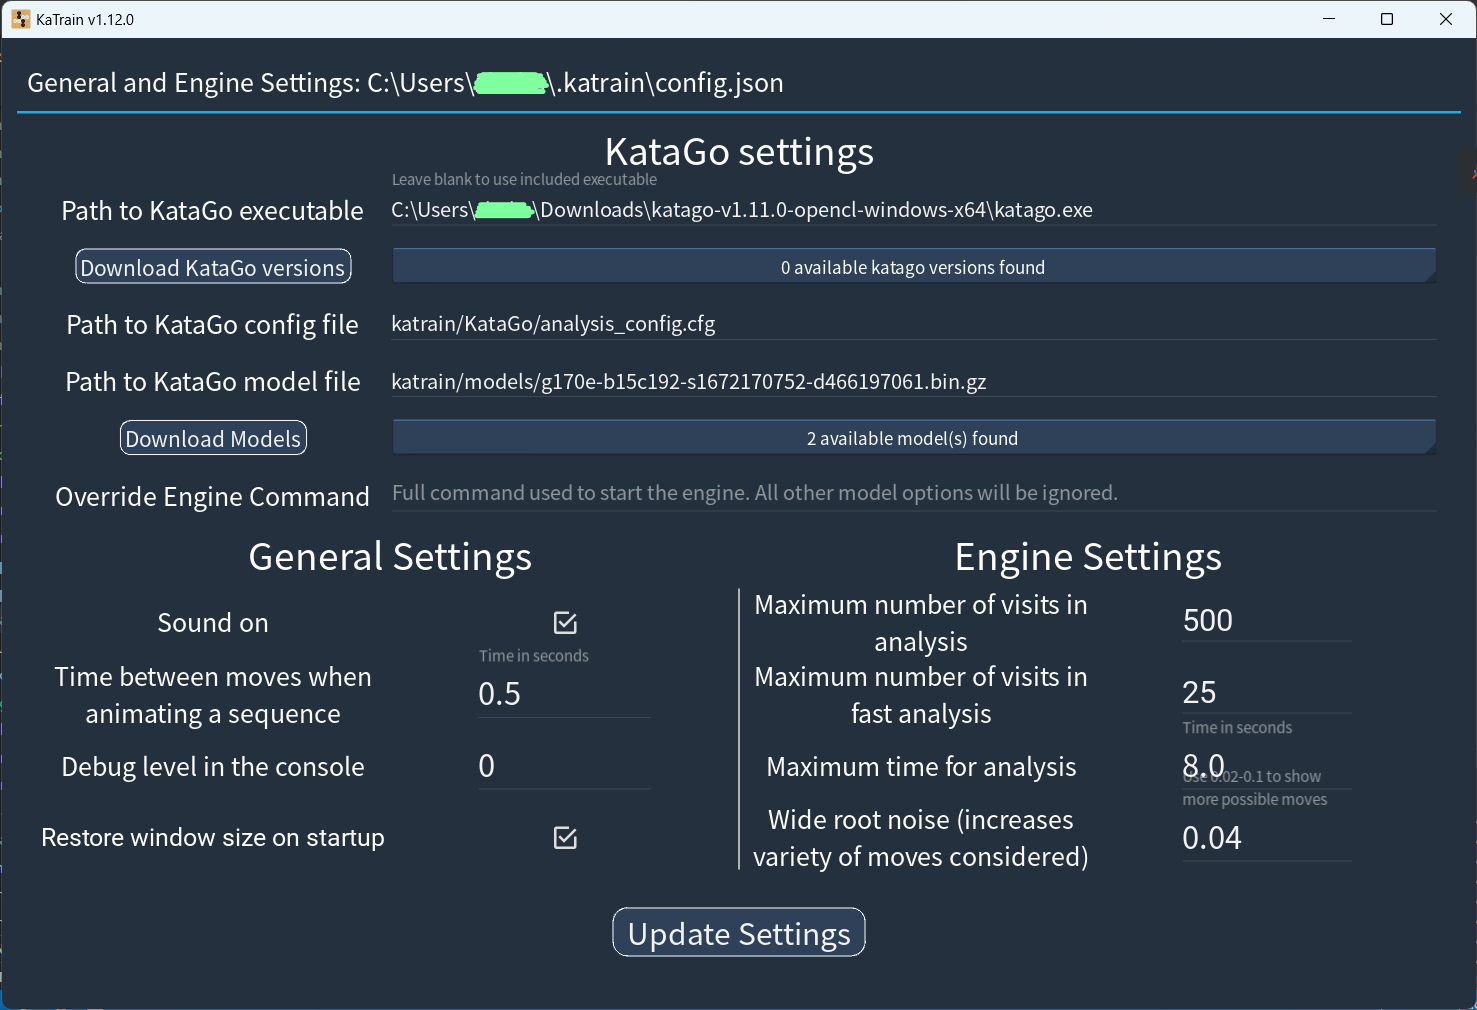1477x1010 pixels.
Task: Click the 'General and Engine Settings' popup title
Action: [x=405, y=83]
